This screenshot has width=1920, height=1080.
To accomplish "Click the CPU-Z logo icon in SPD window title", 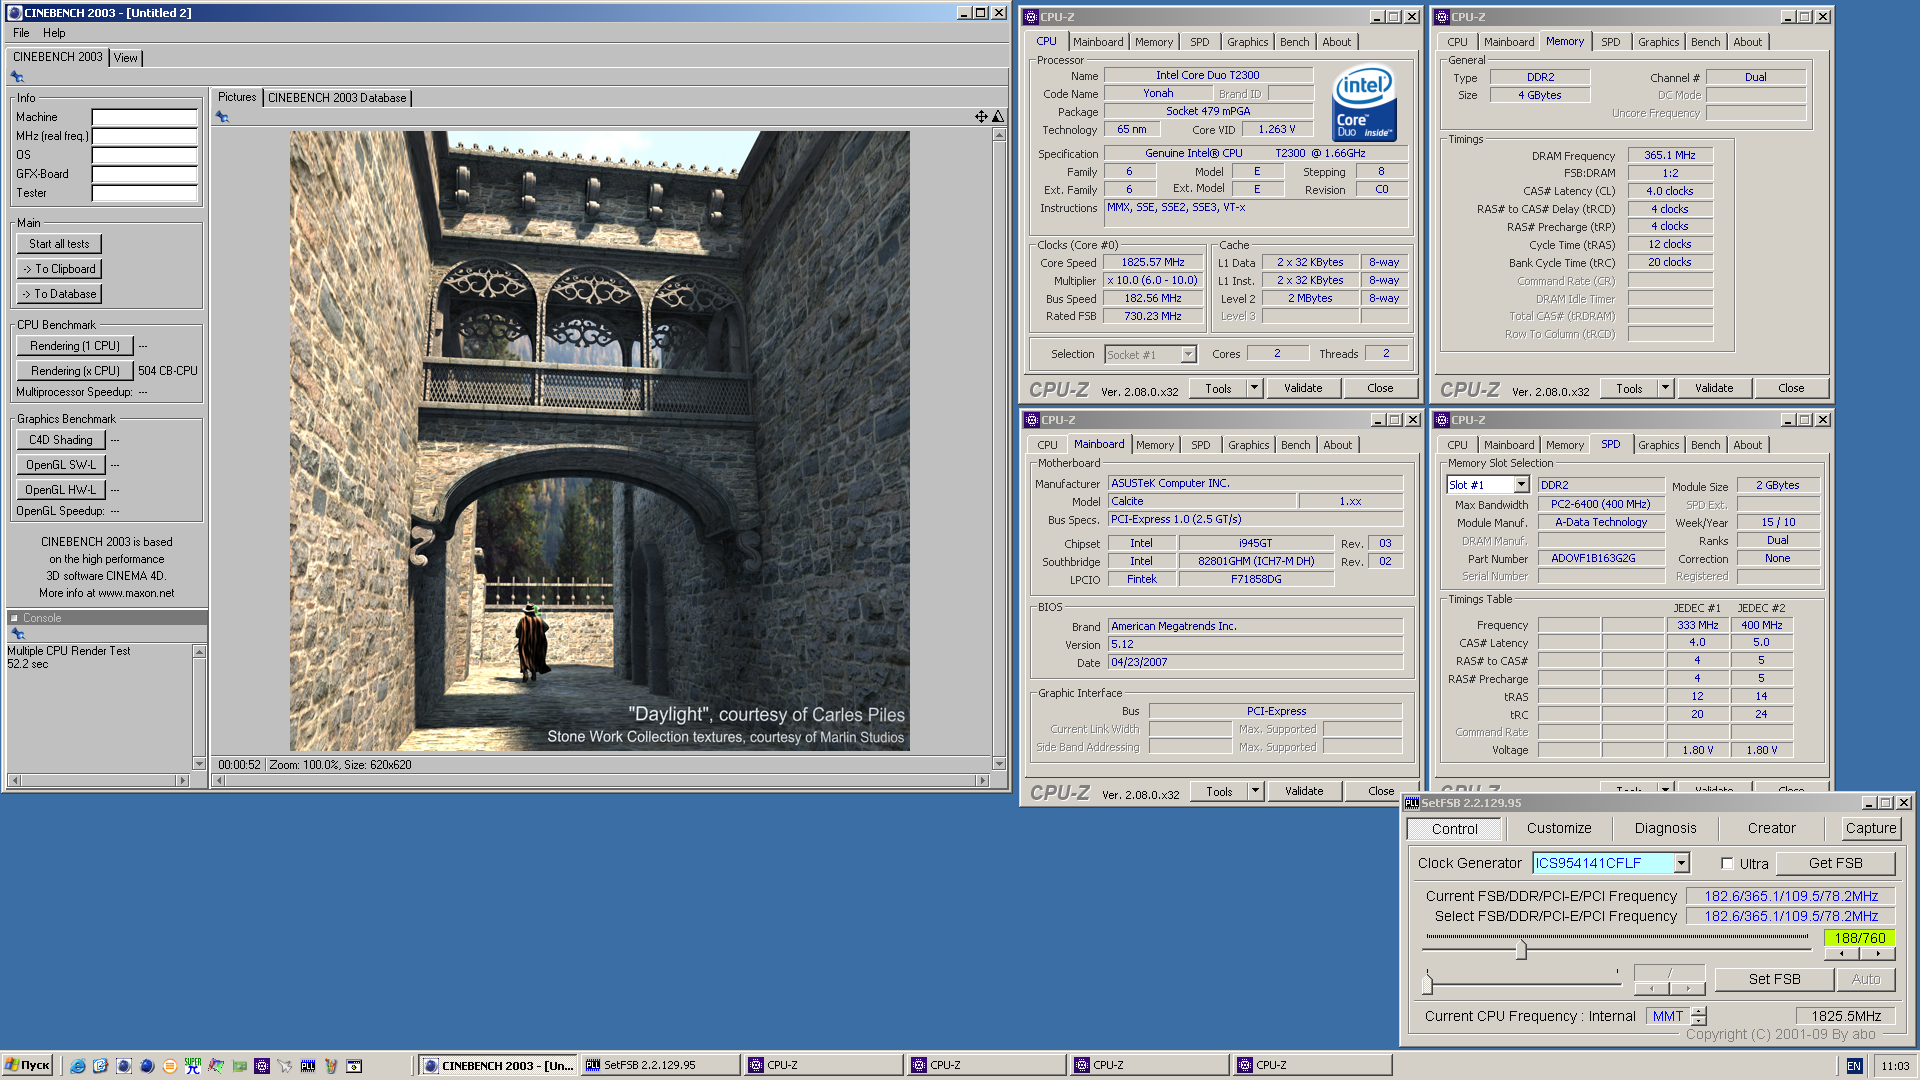I will pyautogui.click(x=1442, y=420).
